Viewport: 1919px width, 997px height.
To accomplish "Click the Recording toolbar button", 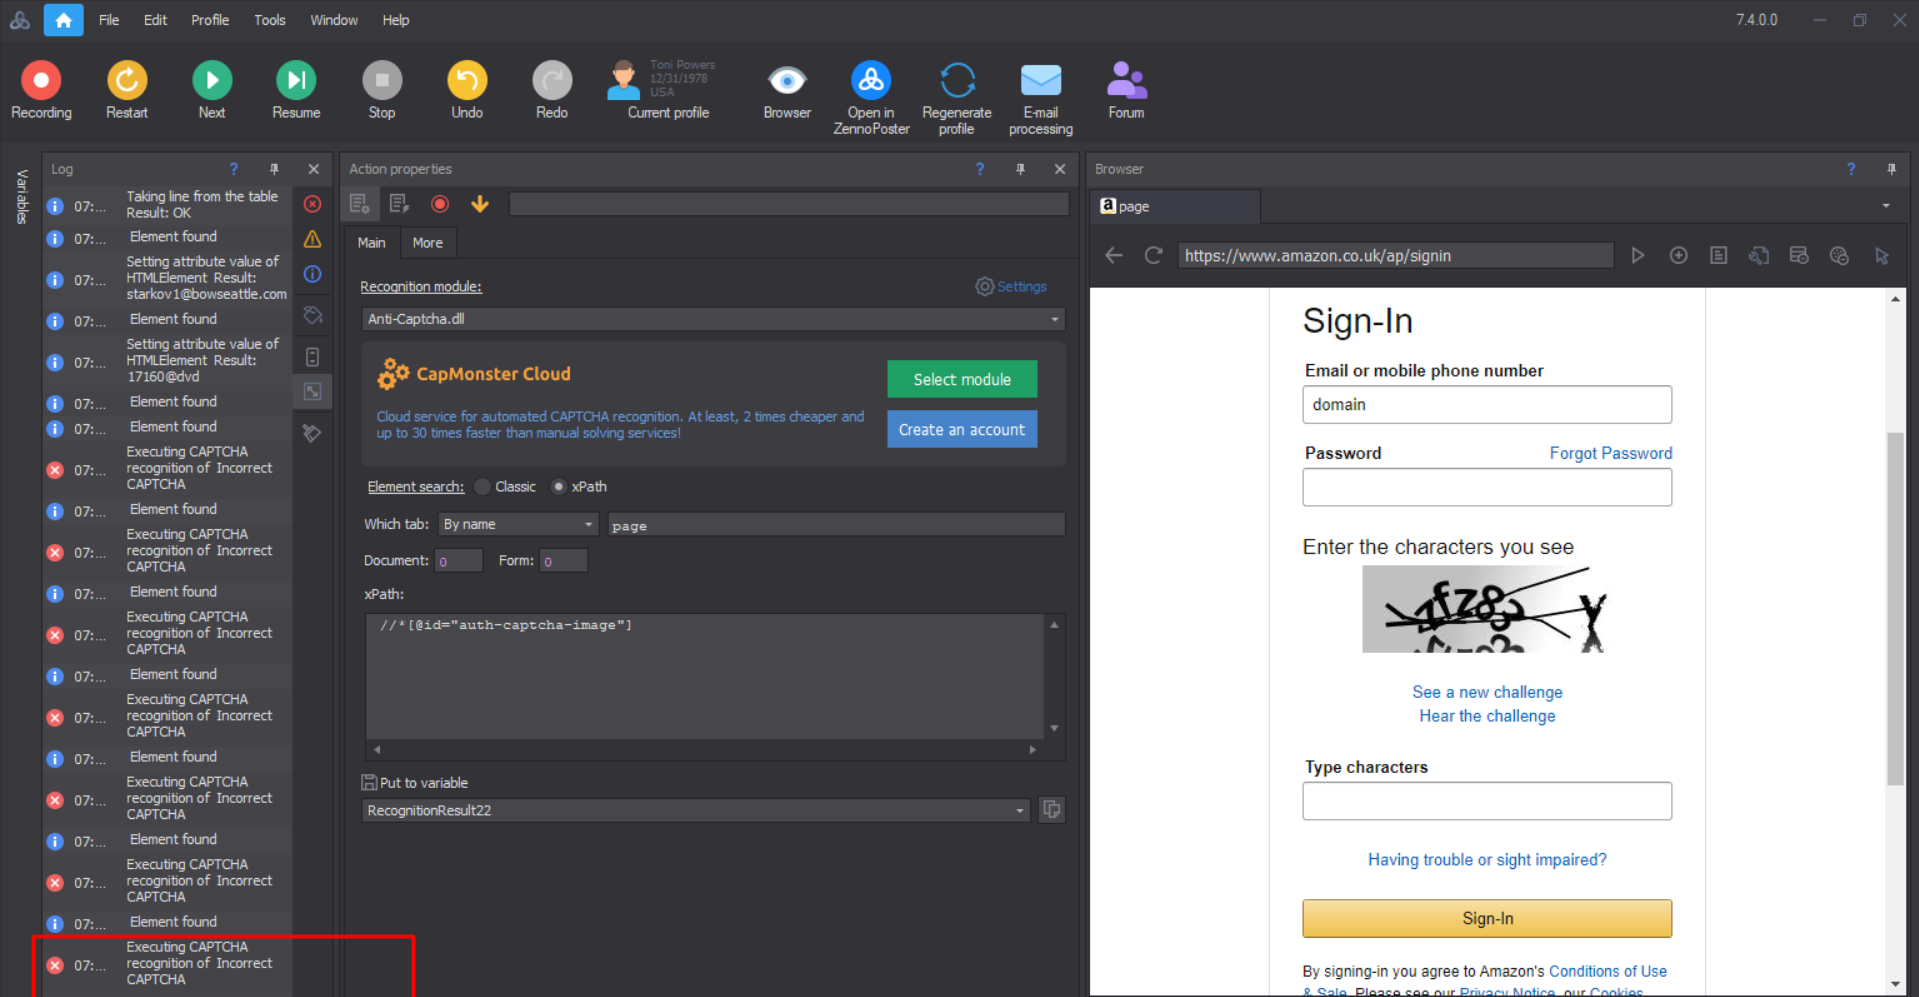I will point(41,90).
